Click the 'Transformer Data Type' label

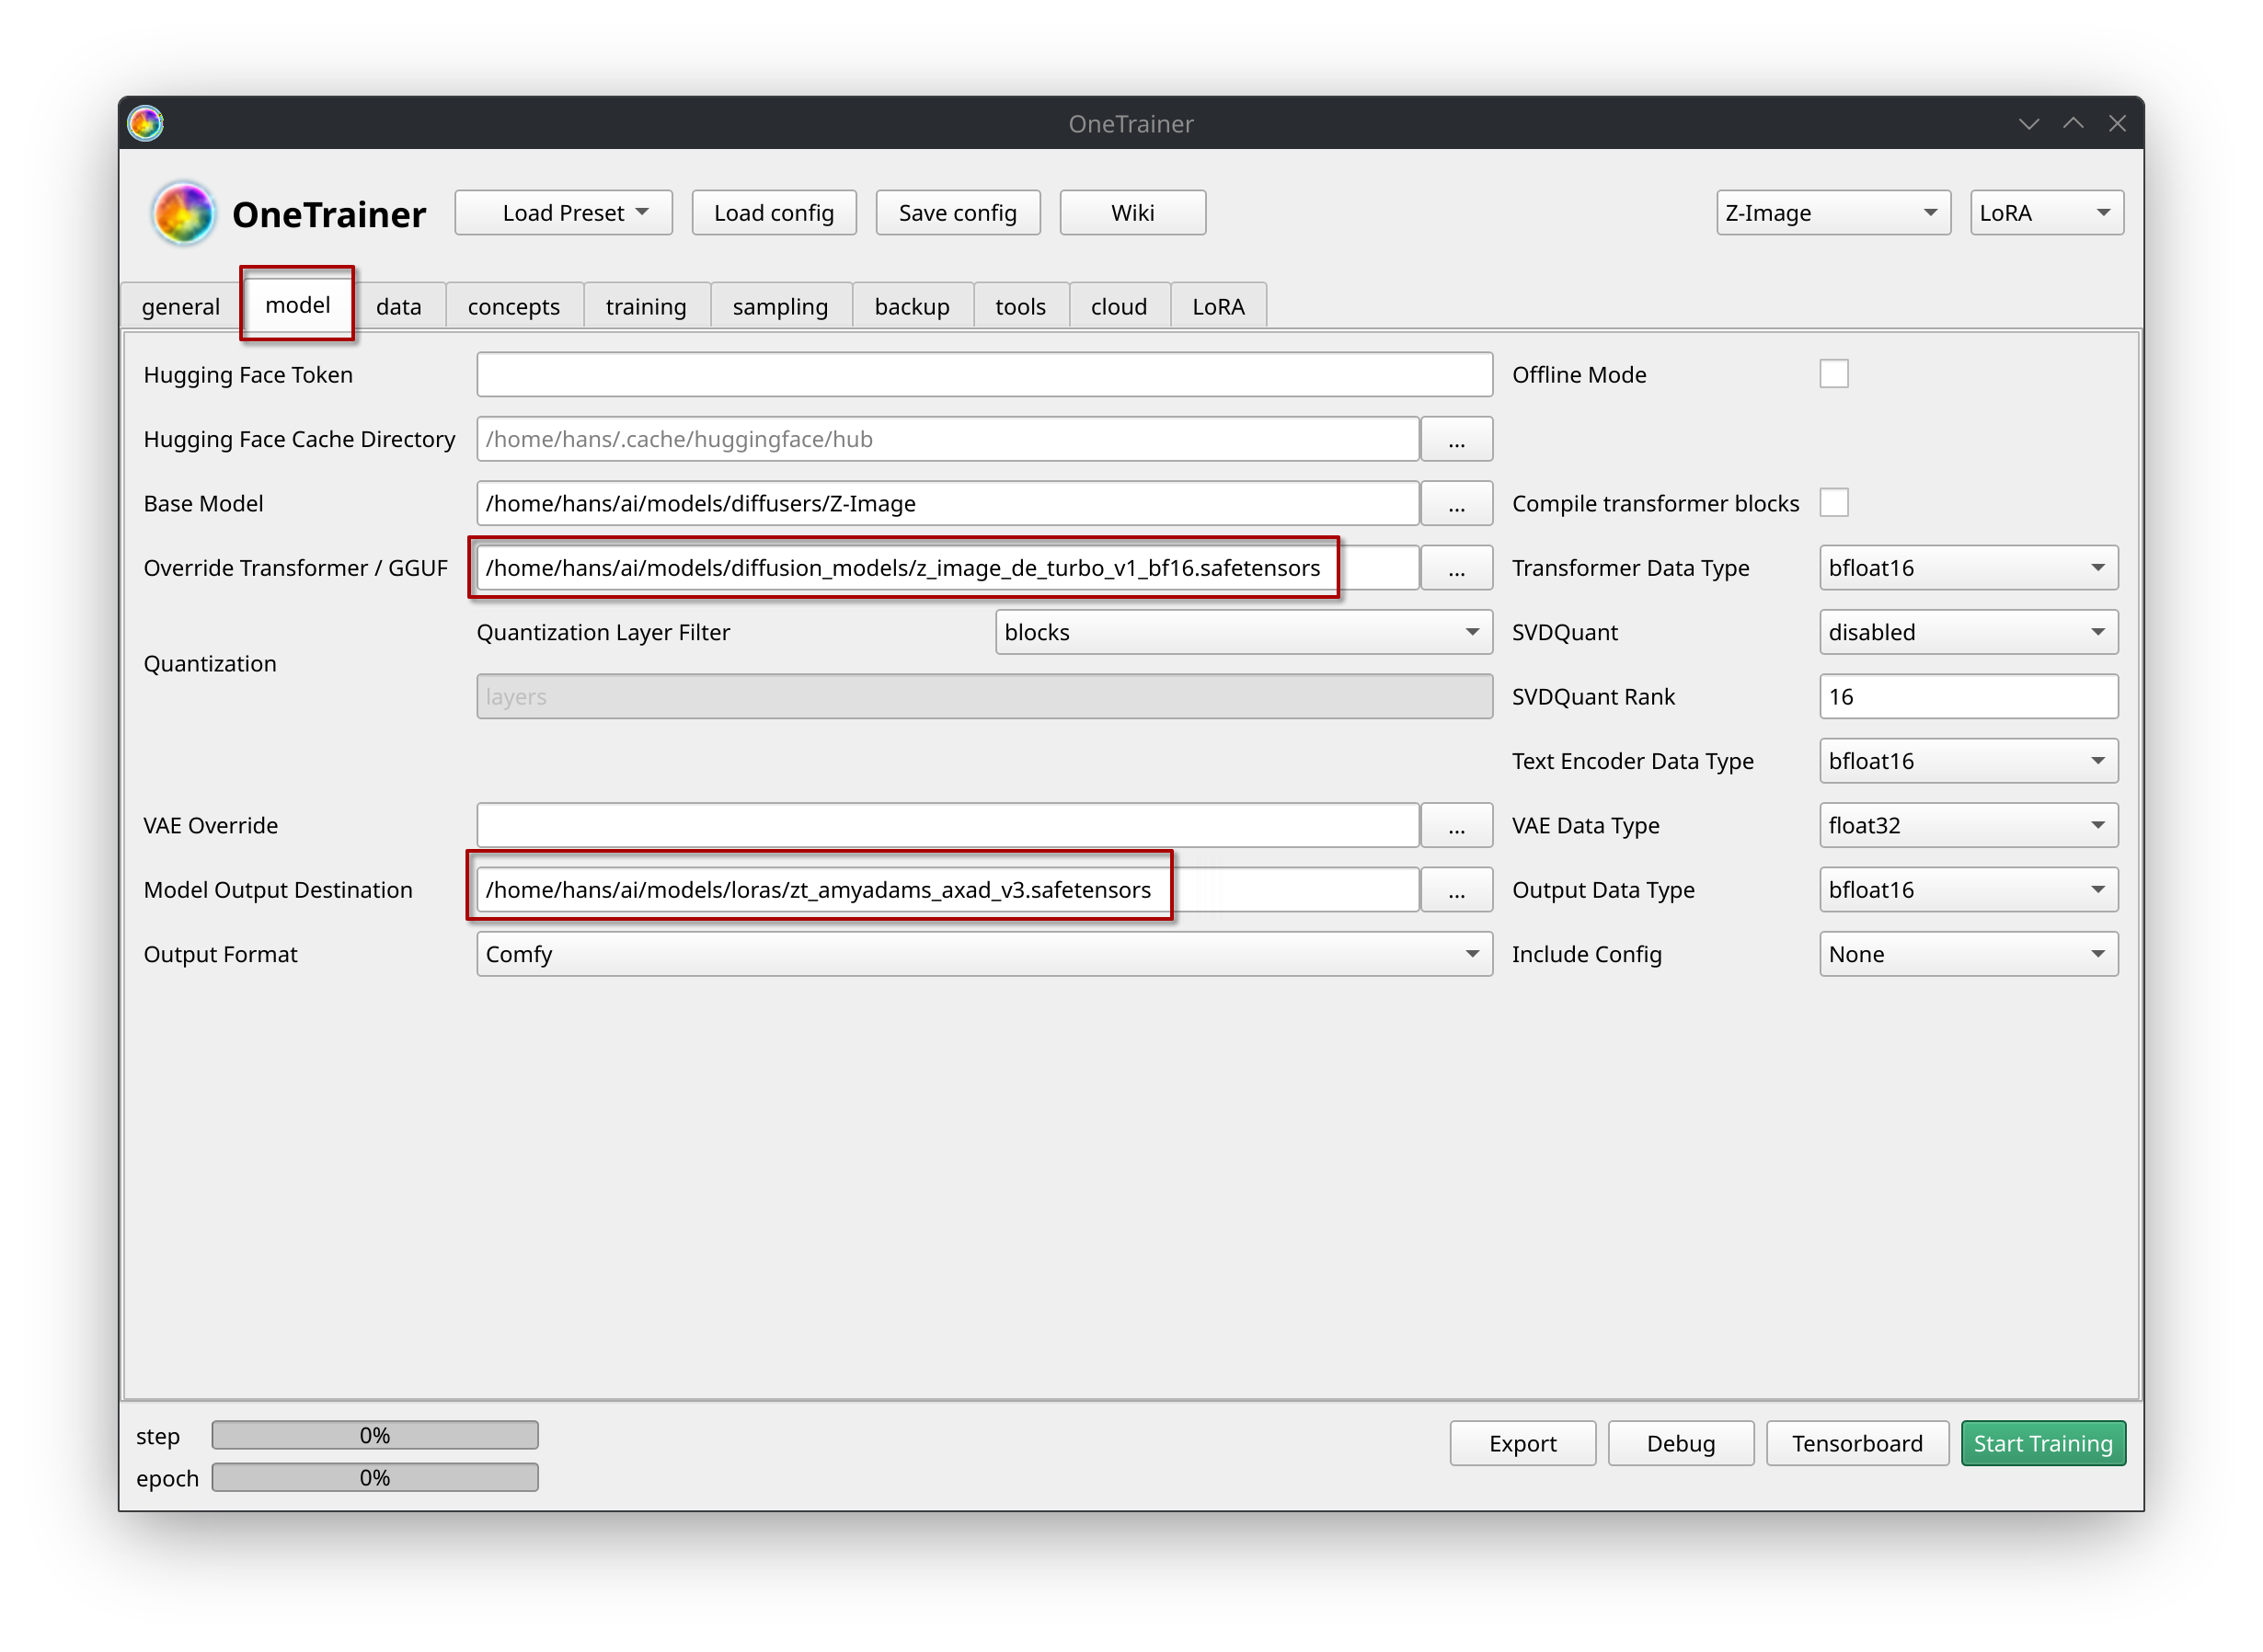click(1630, 568)
